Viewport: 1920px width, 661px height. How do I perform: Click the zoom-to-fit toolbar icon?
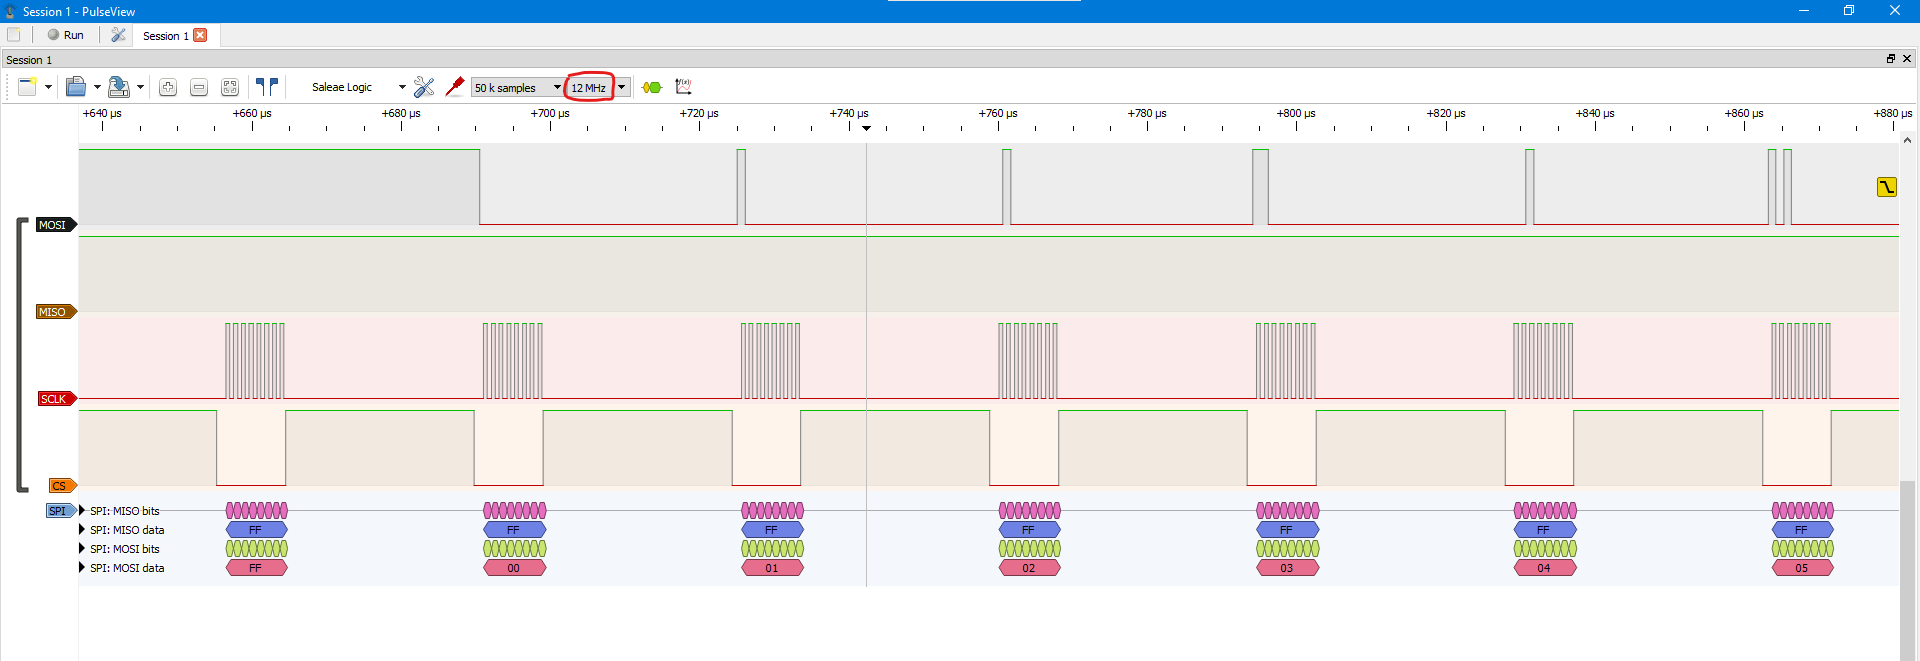[x=230, y=88]
